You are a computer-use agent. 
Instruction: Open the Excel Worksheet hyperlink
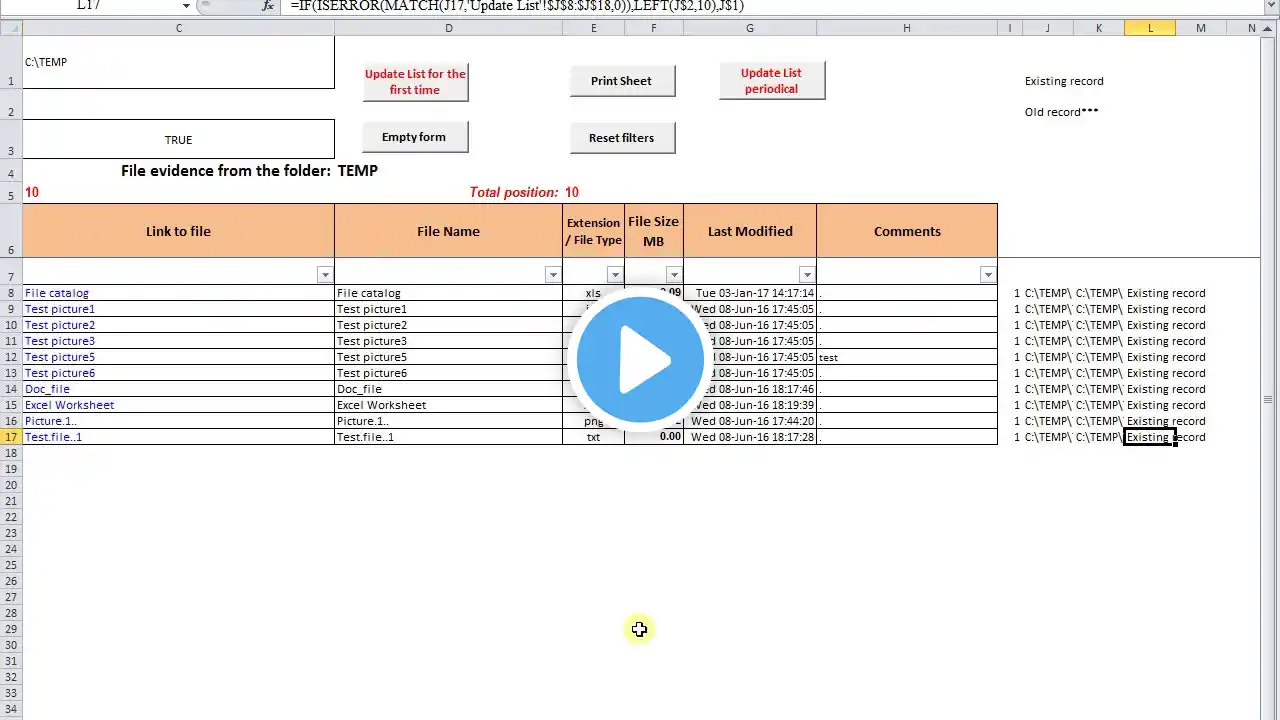[x=69, y=405]
